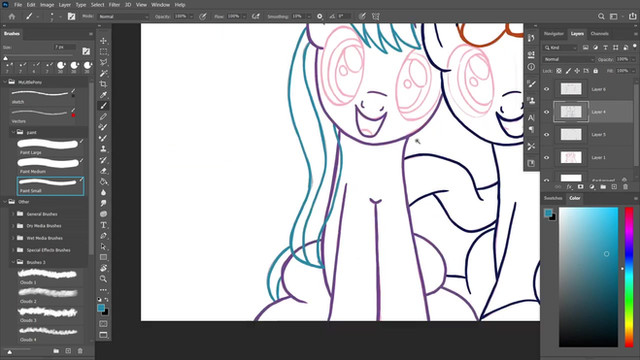This screenshot has height=360, width=640.
Task: Toggle visibility of Layer 4
Action: (547, 112)
